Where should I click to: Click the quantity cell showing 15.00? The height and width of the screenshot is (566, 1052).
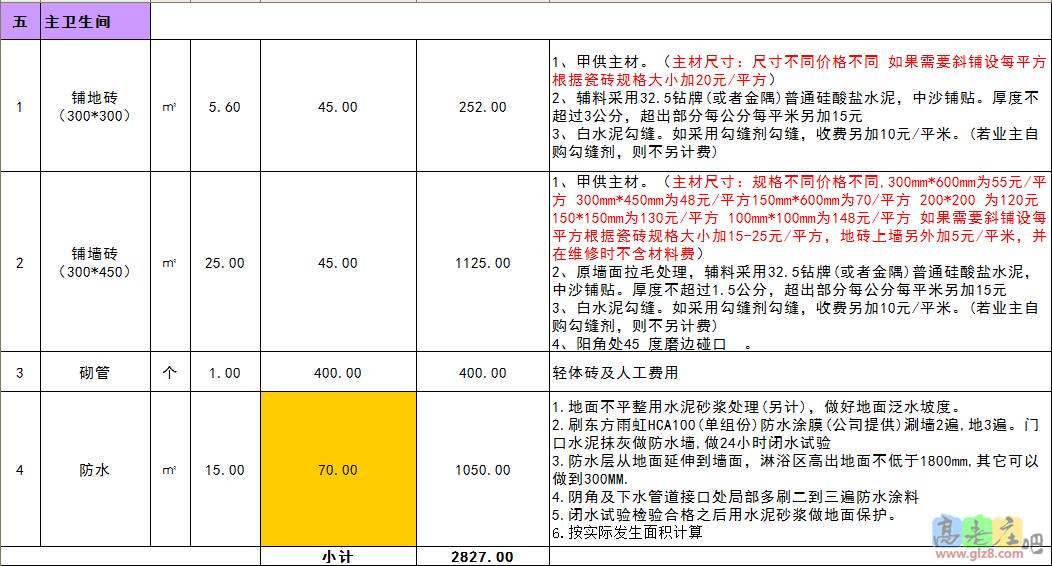pyautogui.click(x=223, y=469)
